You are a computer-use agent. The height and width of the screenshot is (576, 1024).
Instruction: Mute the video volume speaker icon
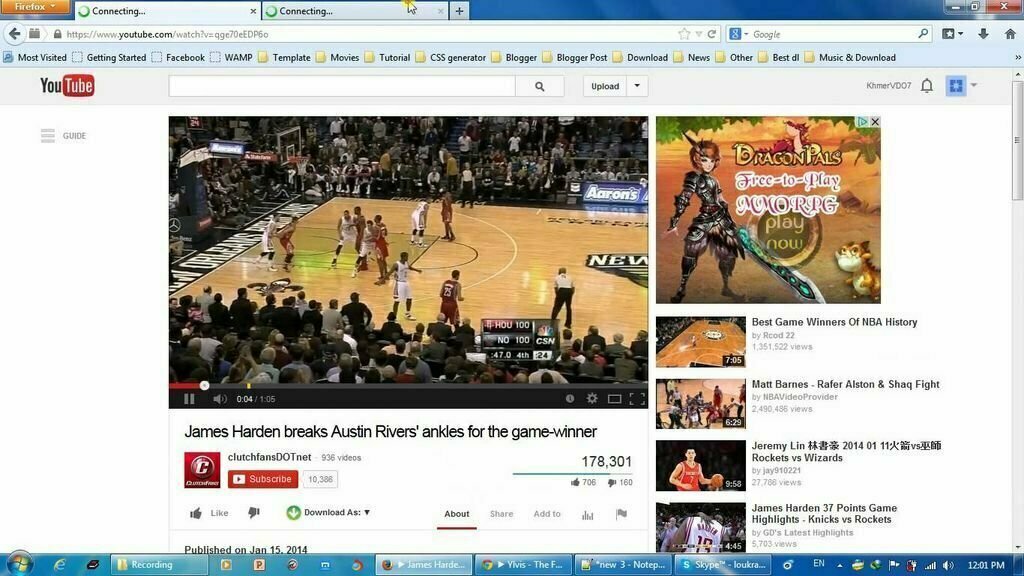point(219,398)
